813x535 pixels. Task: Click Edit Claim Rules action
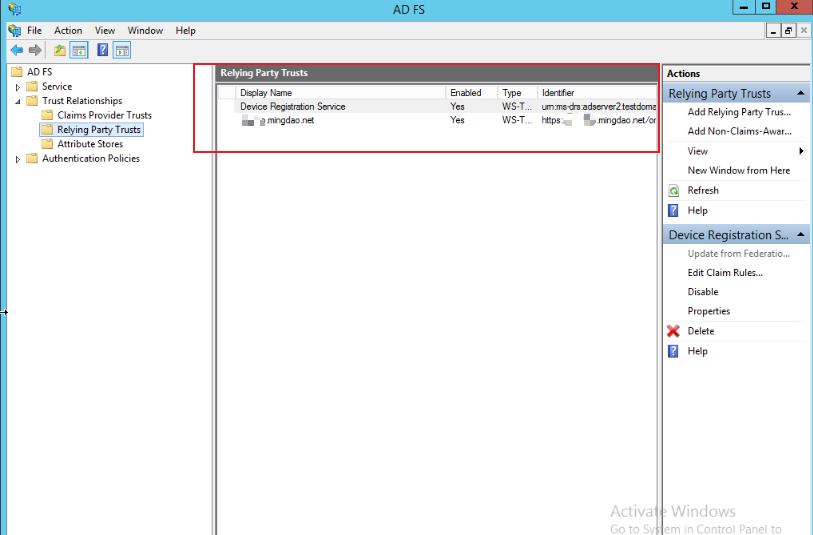coord(725,273)
